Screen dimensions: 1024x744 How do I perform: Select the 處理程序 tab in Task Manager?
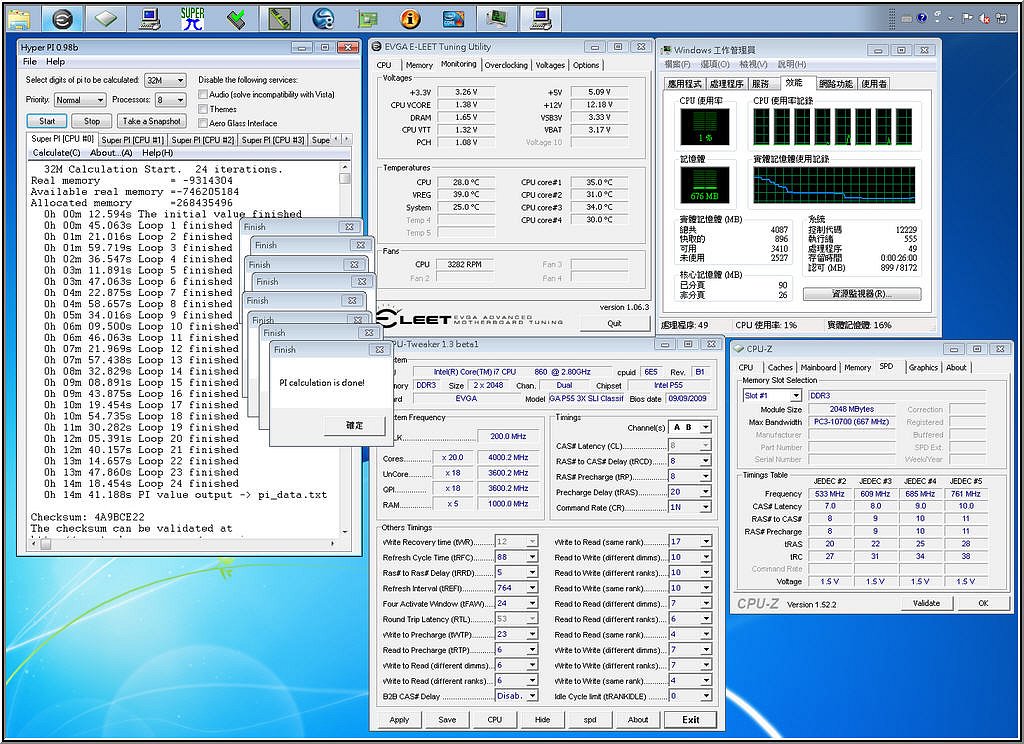[x=726, y=84]
